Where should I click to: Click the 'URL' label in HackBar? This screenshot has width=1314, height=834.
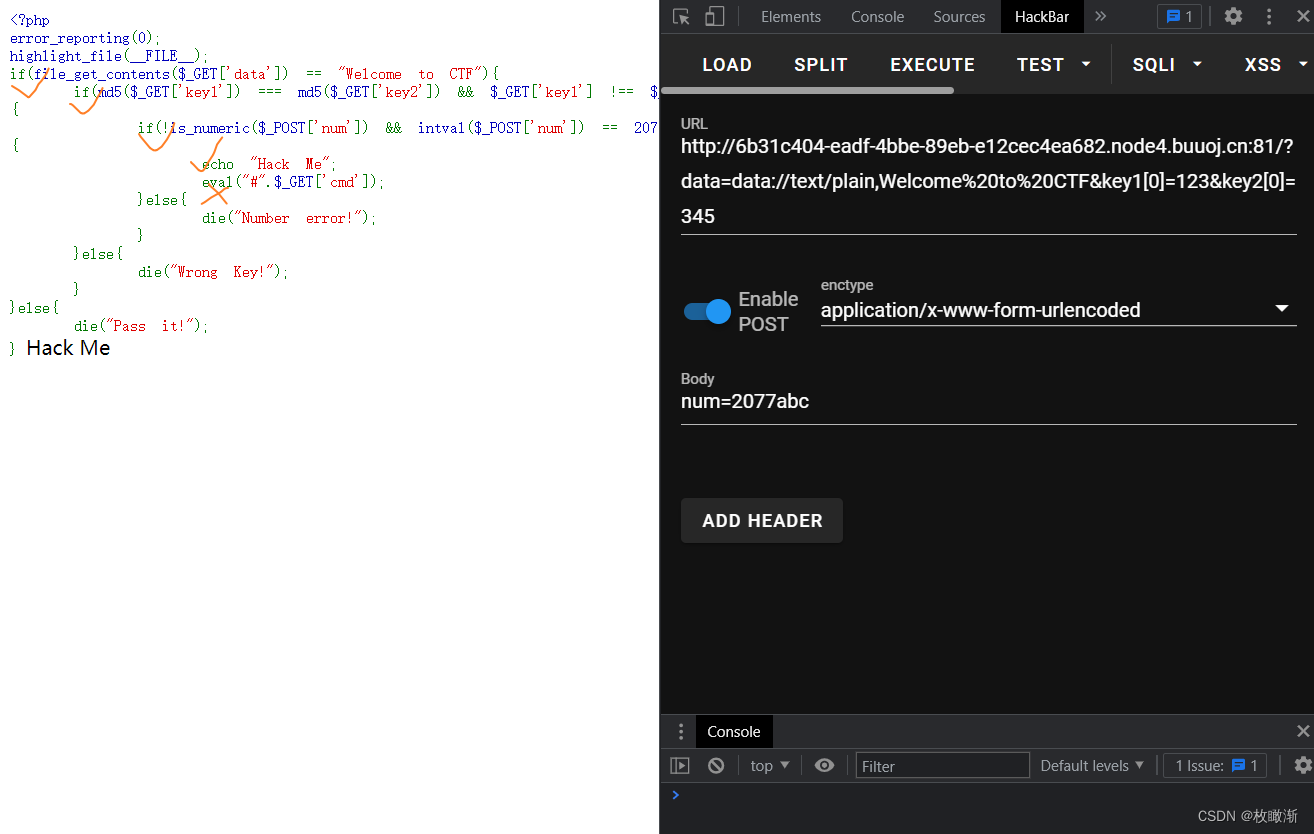coord(694,124)
